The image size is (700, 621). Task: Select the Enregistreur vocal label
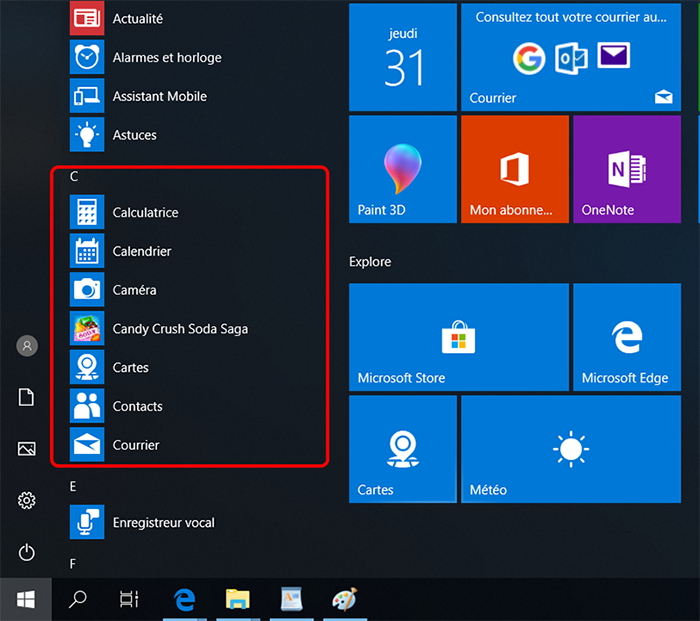pyautogui.click(x=163, y=523)
